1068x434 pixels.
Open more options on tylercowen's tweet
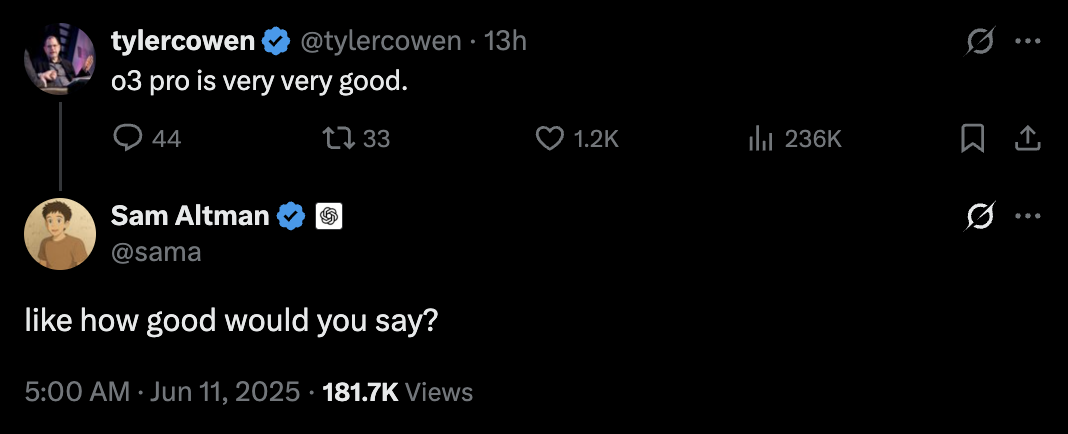coord(1028,42)
